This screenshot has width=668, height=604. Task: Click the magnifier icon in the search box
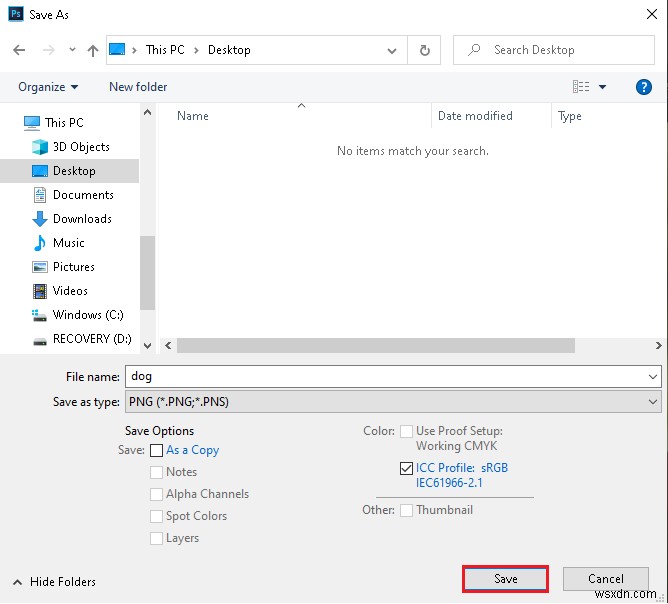[474, 50]
